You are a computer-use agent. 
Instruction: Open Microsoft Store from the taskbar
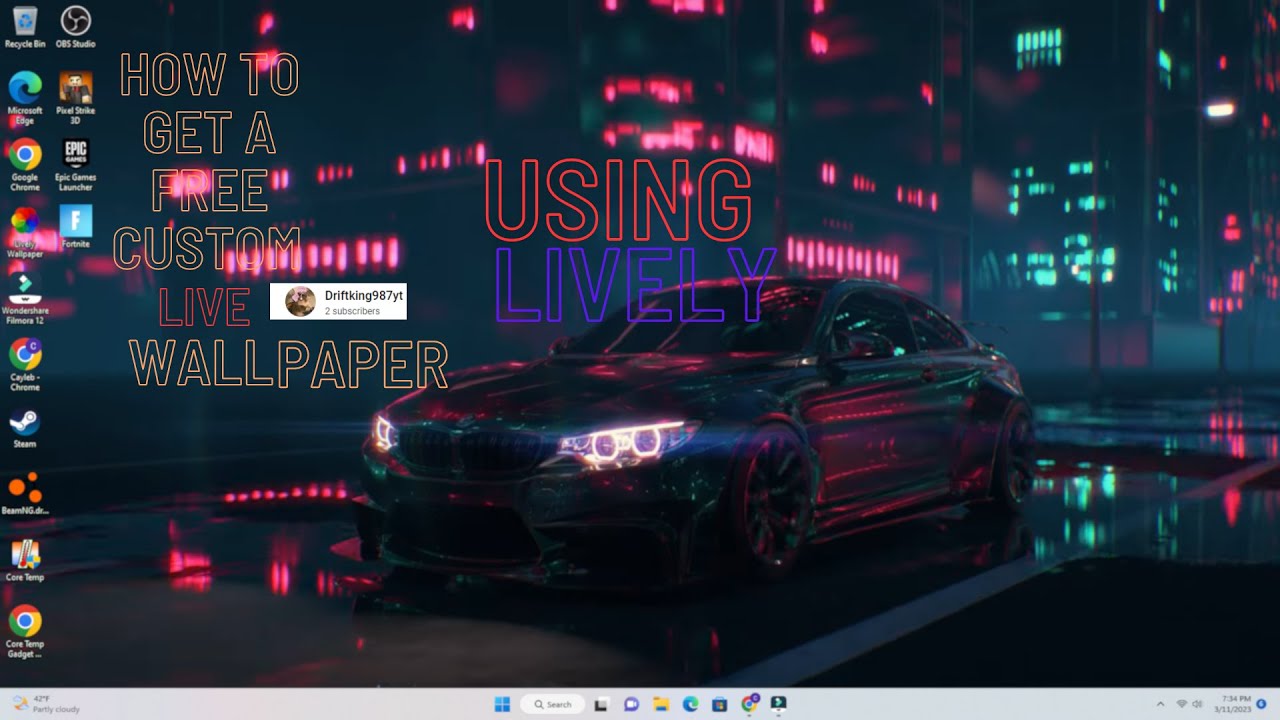pyautogui.click(x=719, y=704)
